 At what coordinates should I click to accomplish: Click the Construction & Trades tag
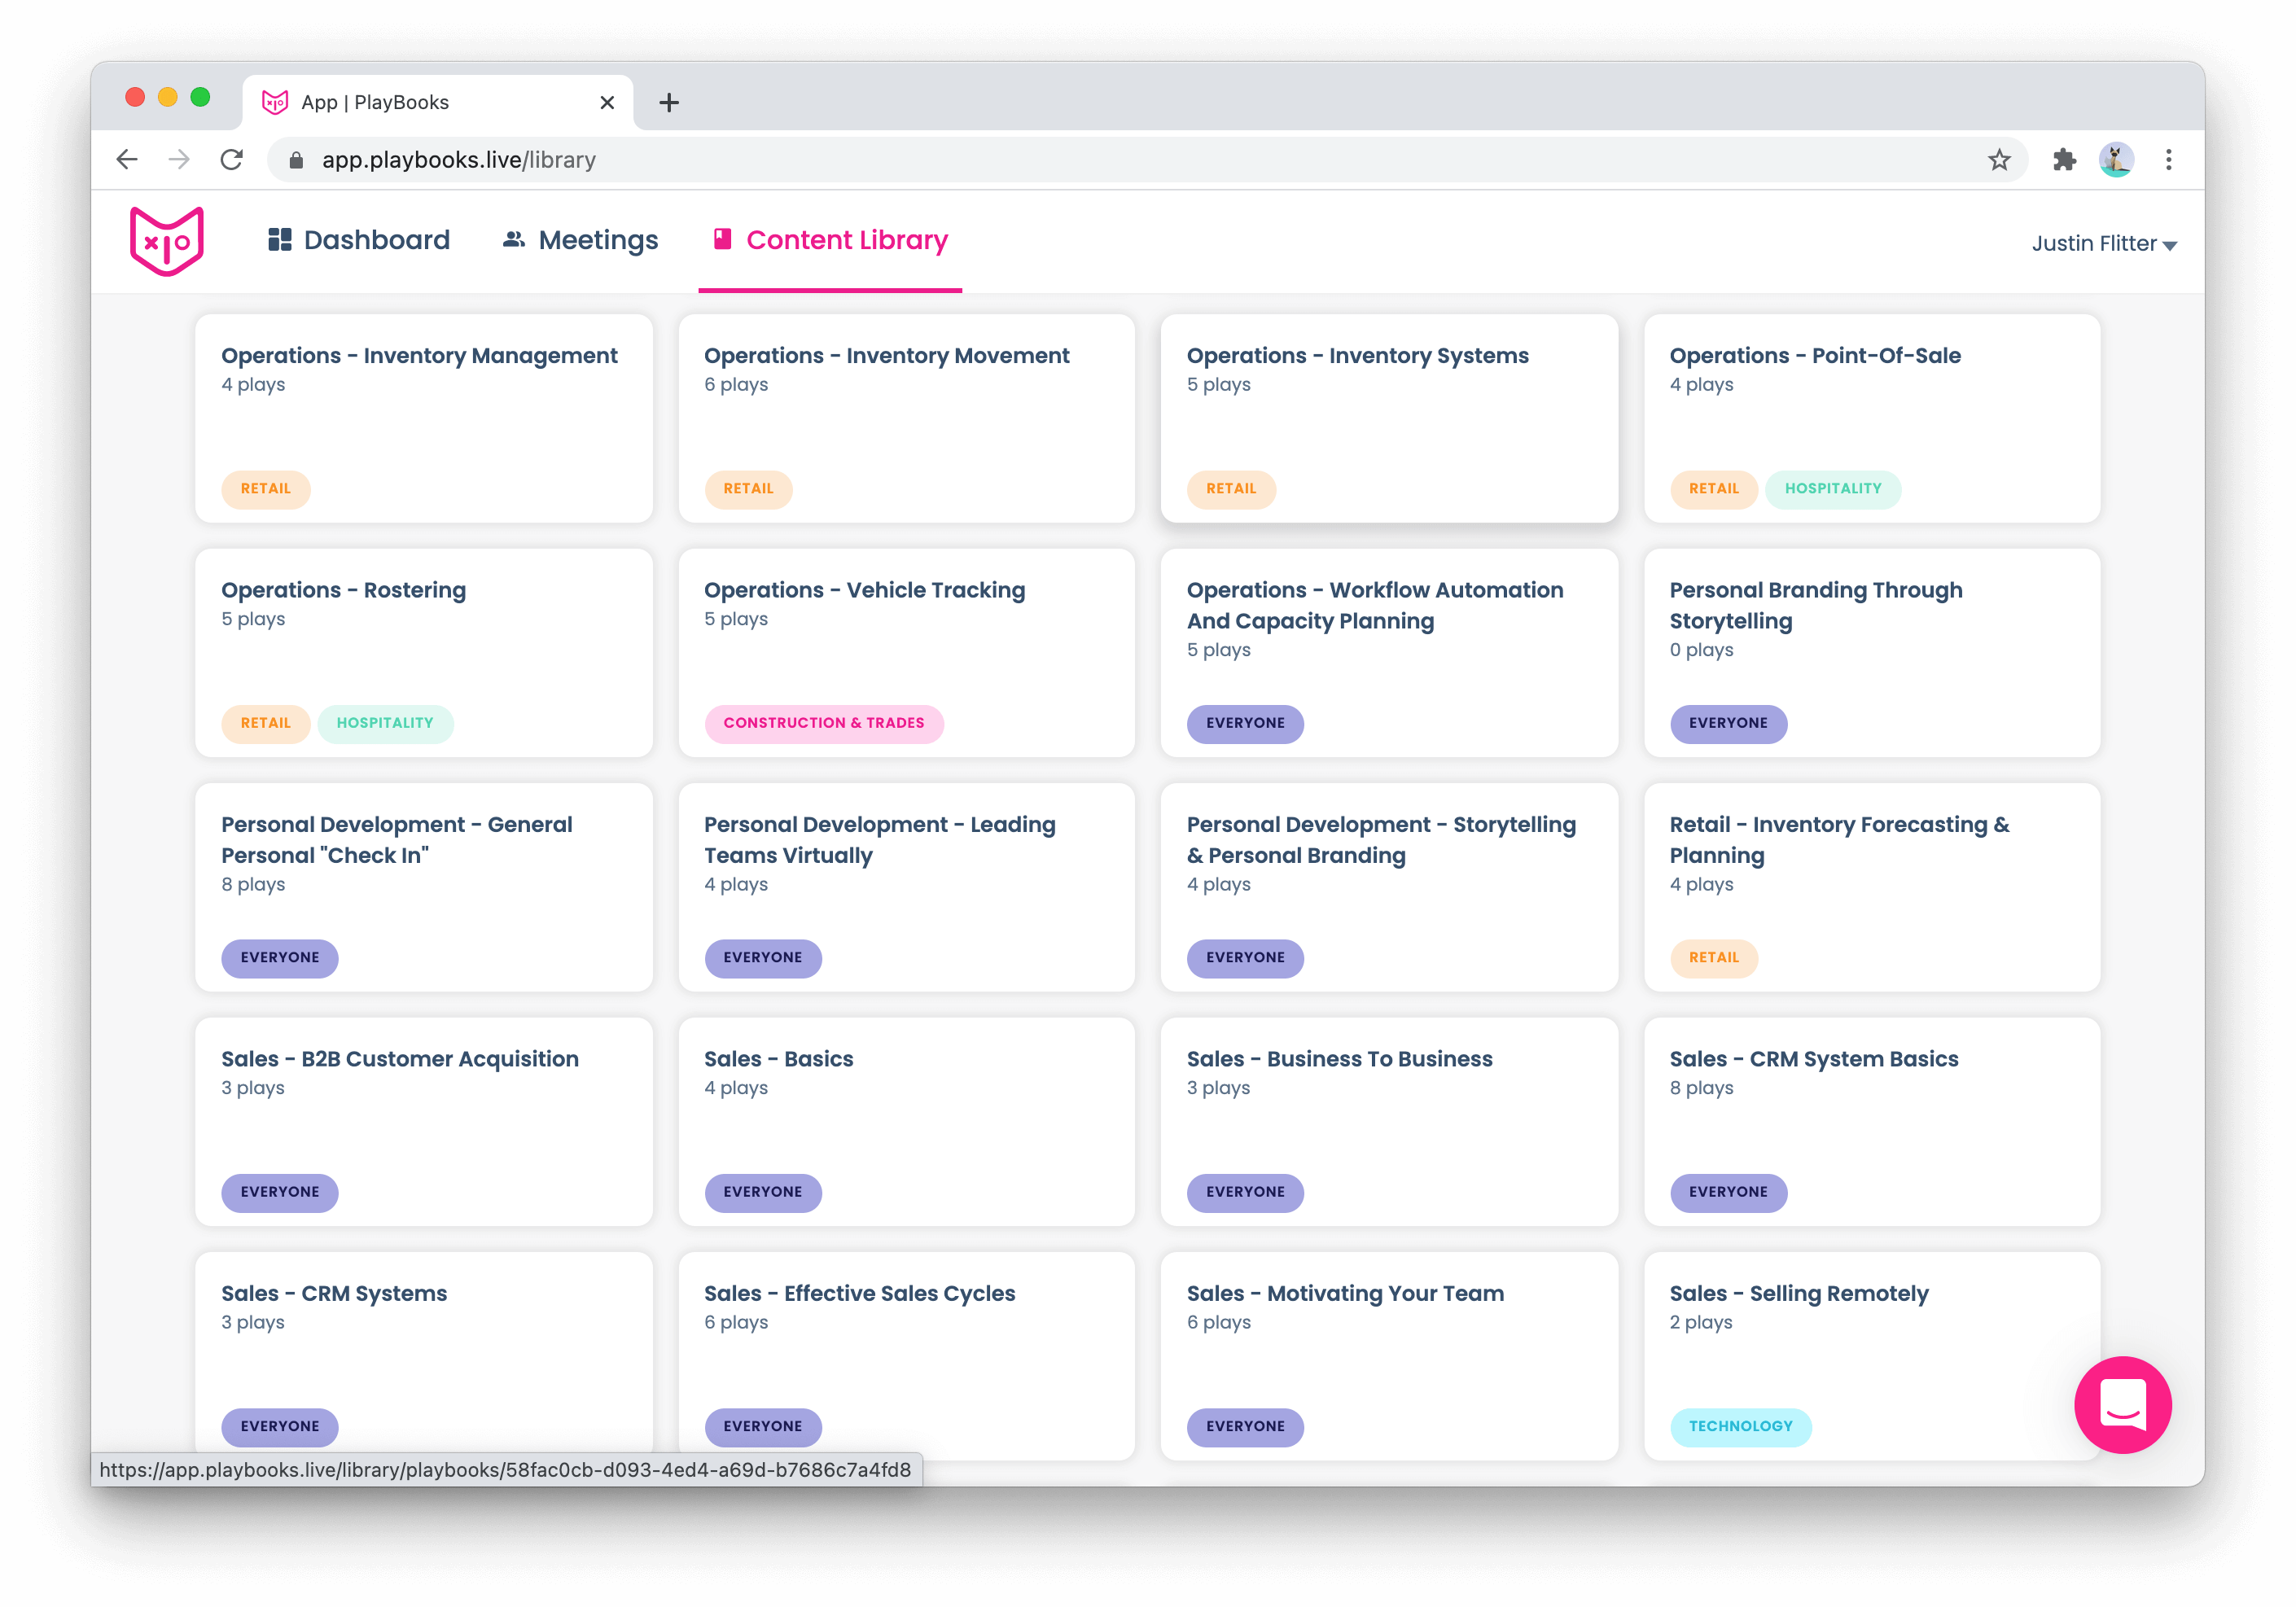823,723
